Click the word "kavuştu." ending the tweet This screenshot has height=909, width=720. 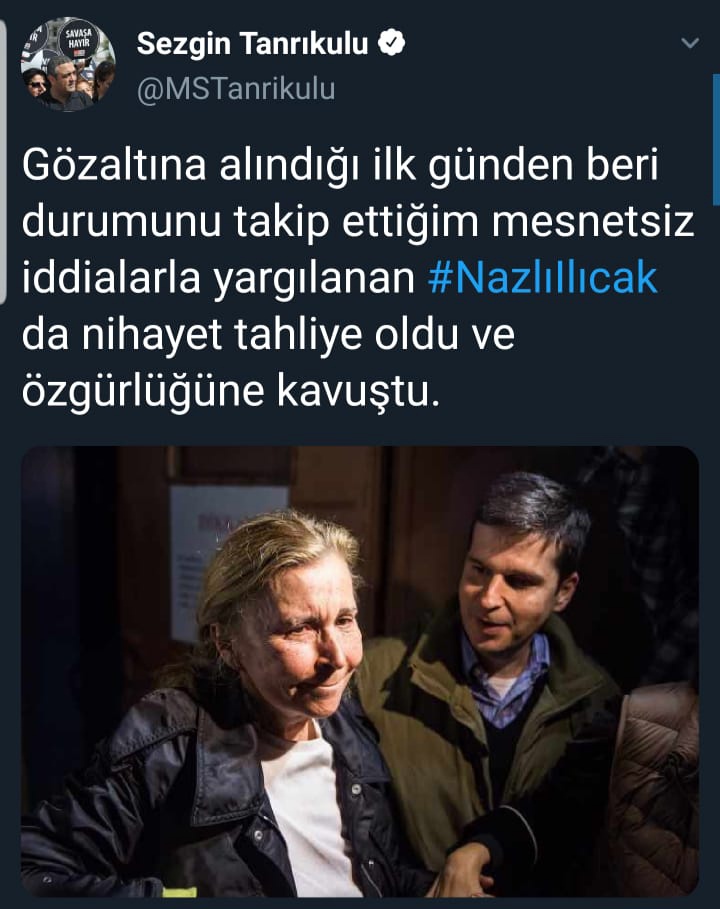[358, 392]
